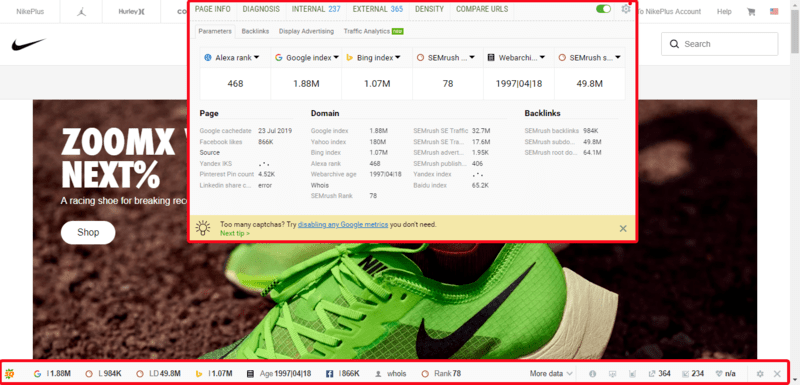Open settings gear in the bottom SEObar
This screenshot has width=800, height=385.
coord(760,374)
